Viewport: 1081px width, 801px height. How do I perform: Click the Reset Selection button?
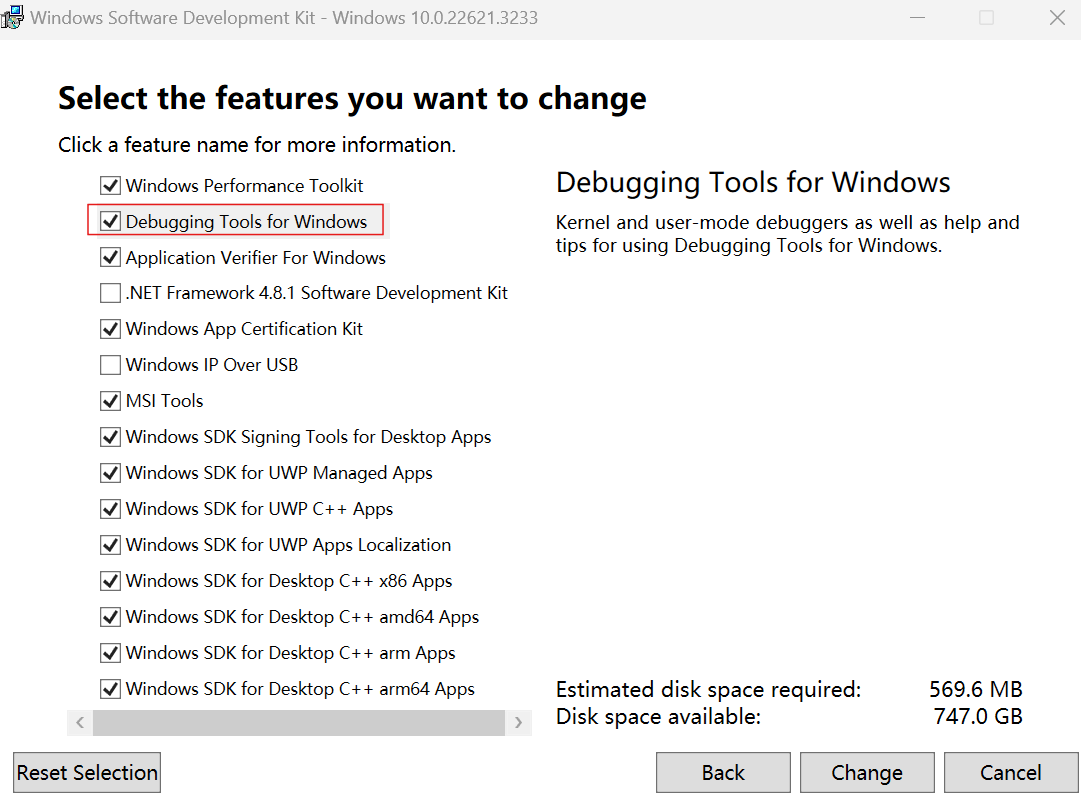(87, 773)
